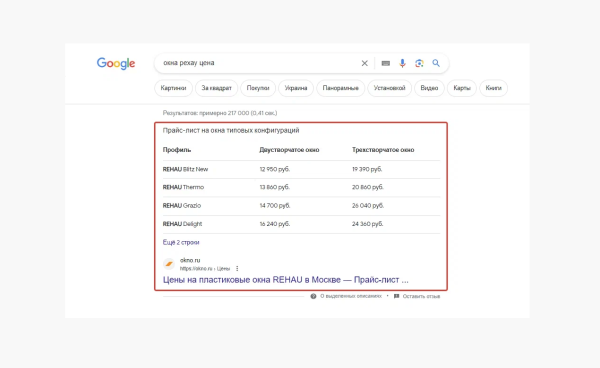Screen dimensions: 600x368
Task: Click the feedback flag icon
Action: (396, 296)
